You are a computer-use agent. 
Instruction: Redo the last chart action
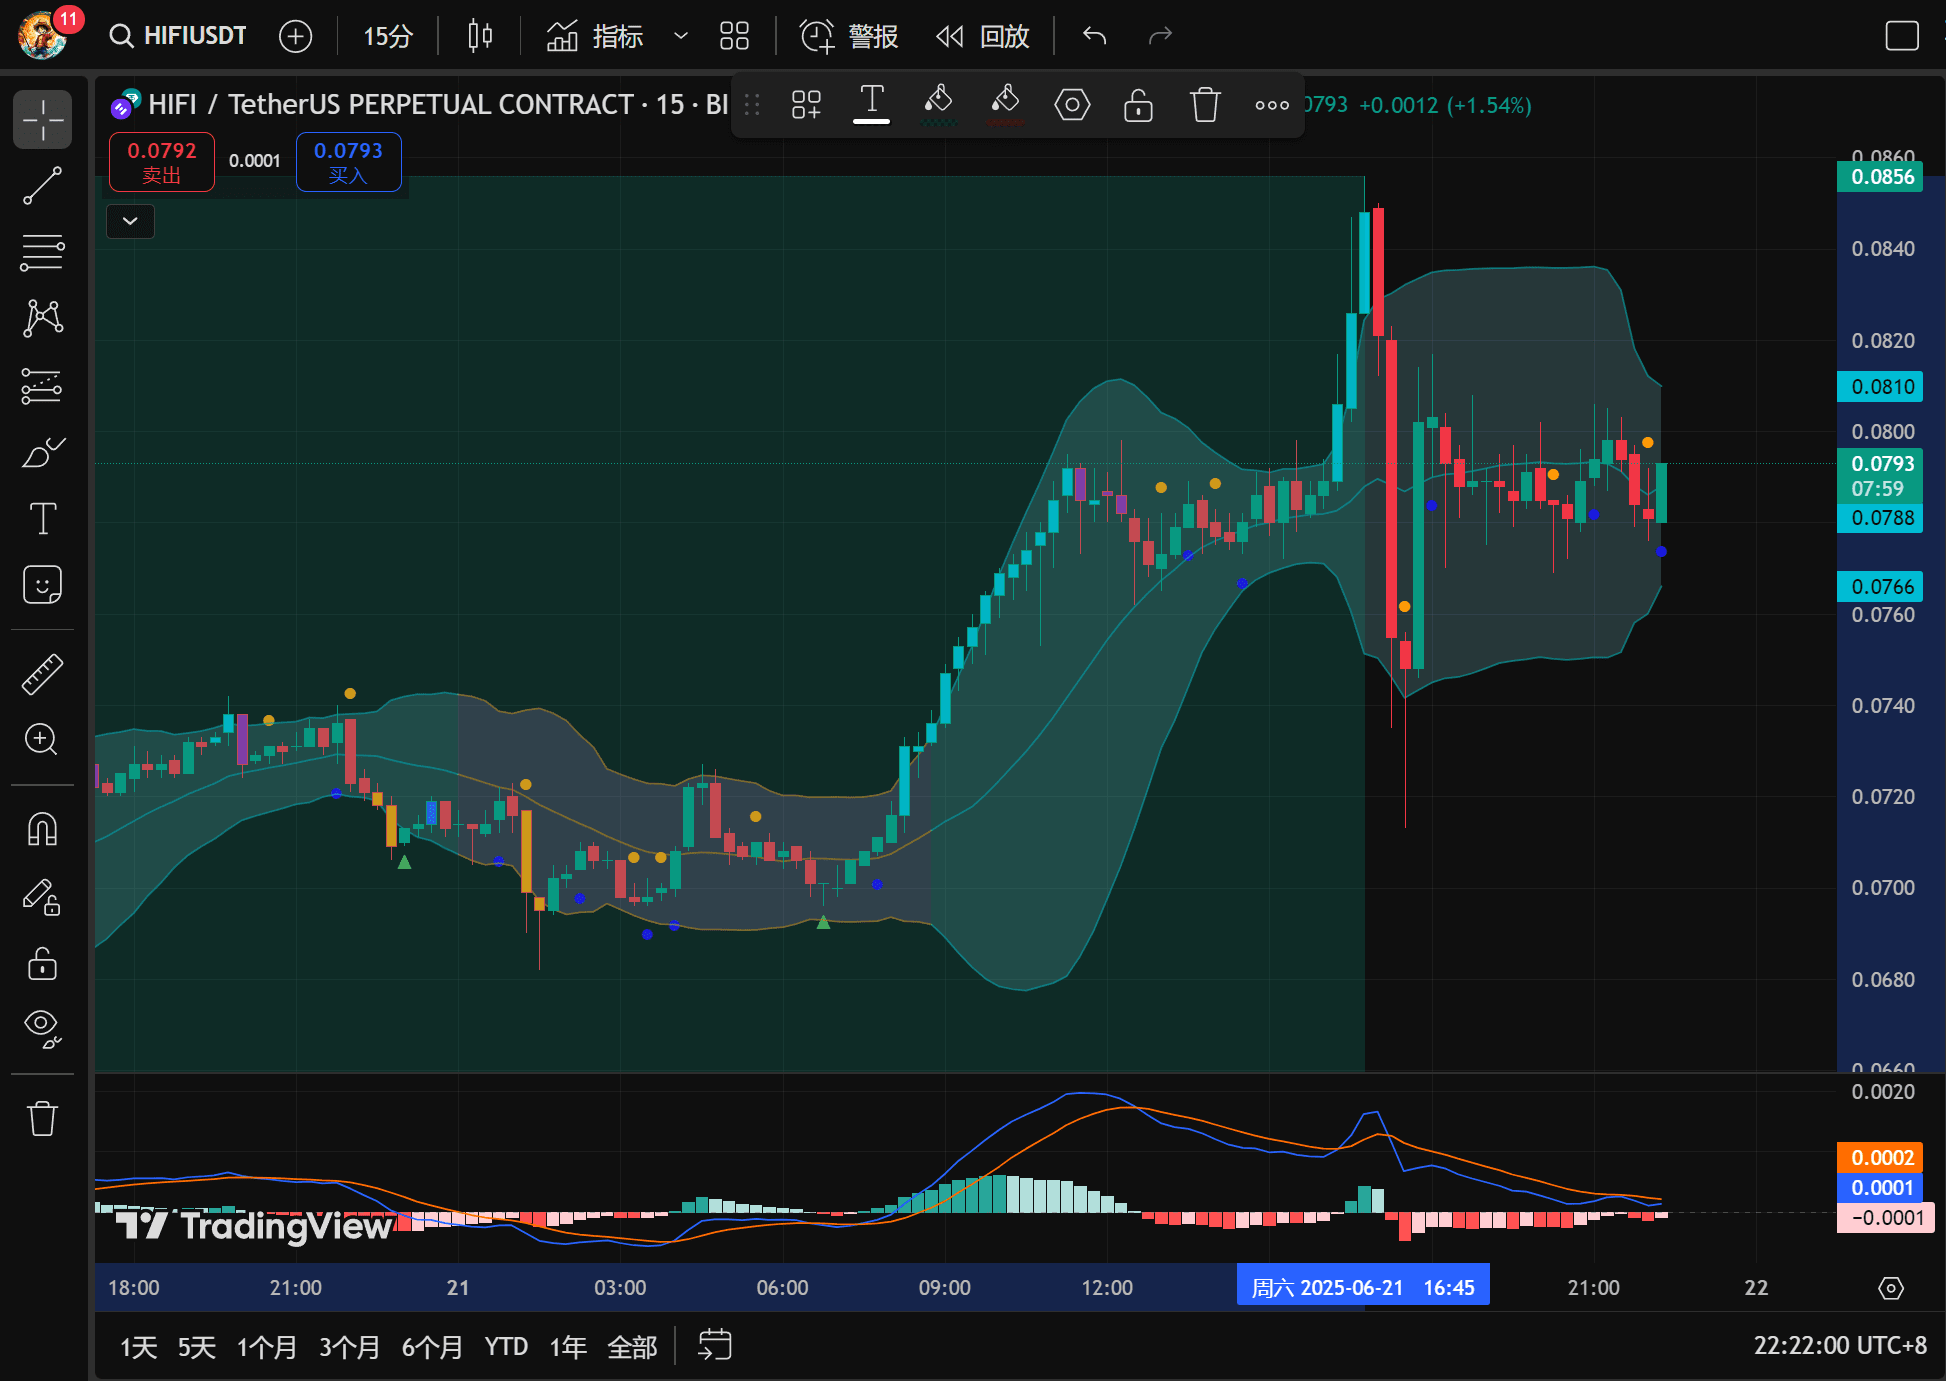coord(1160,36)
